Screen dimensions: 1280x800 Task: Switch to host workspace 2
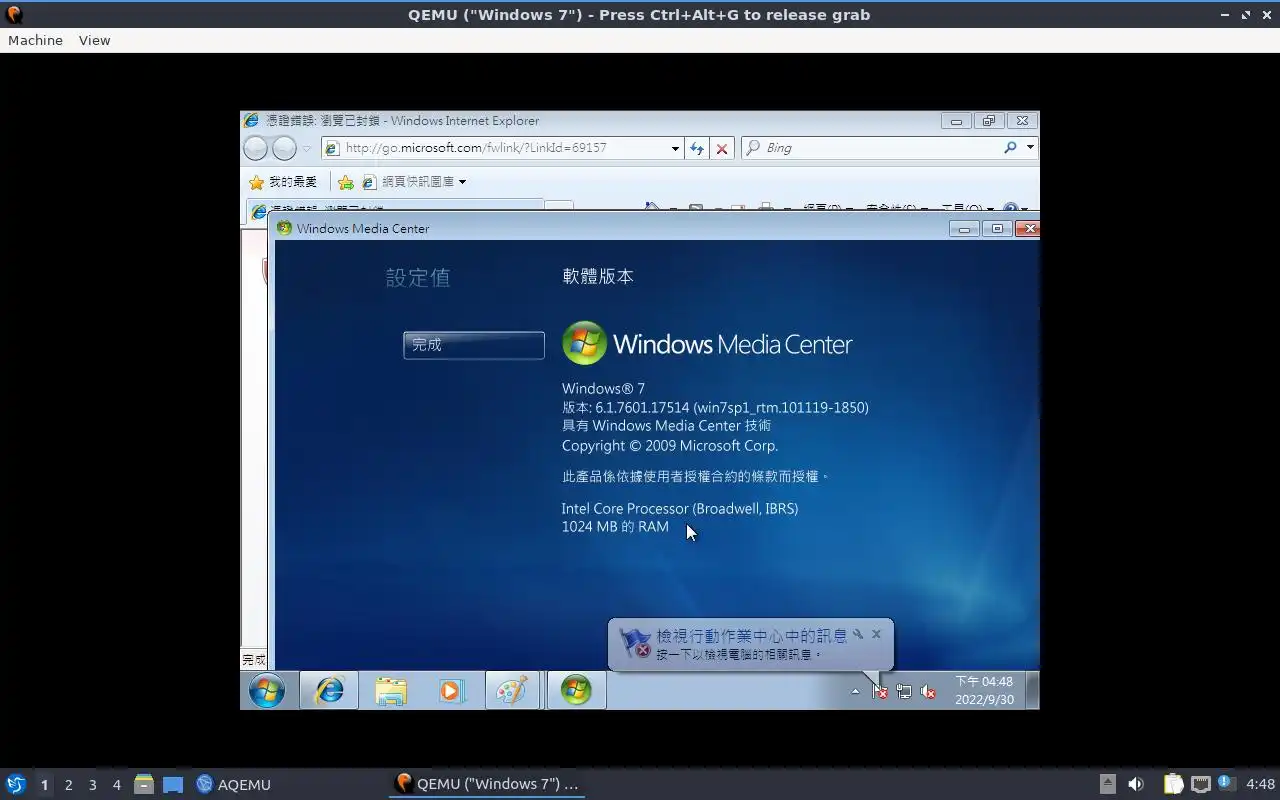(68, 785)
